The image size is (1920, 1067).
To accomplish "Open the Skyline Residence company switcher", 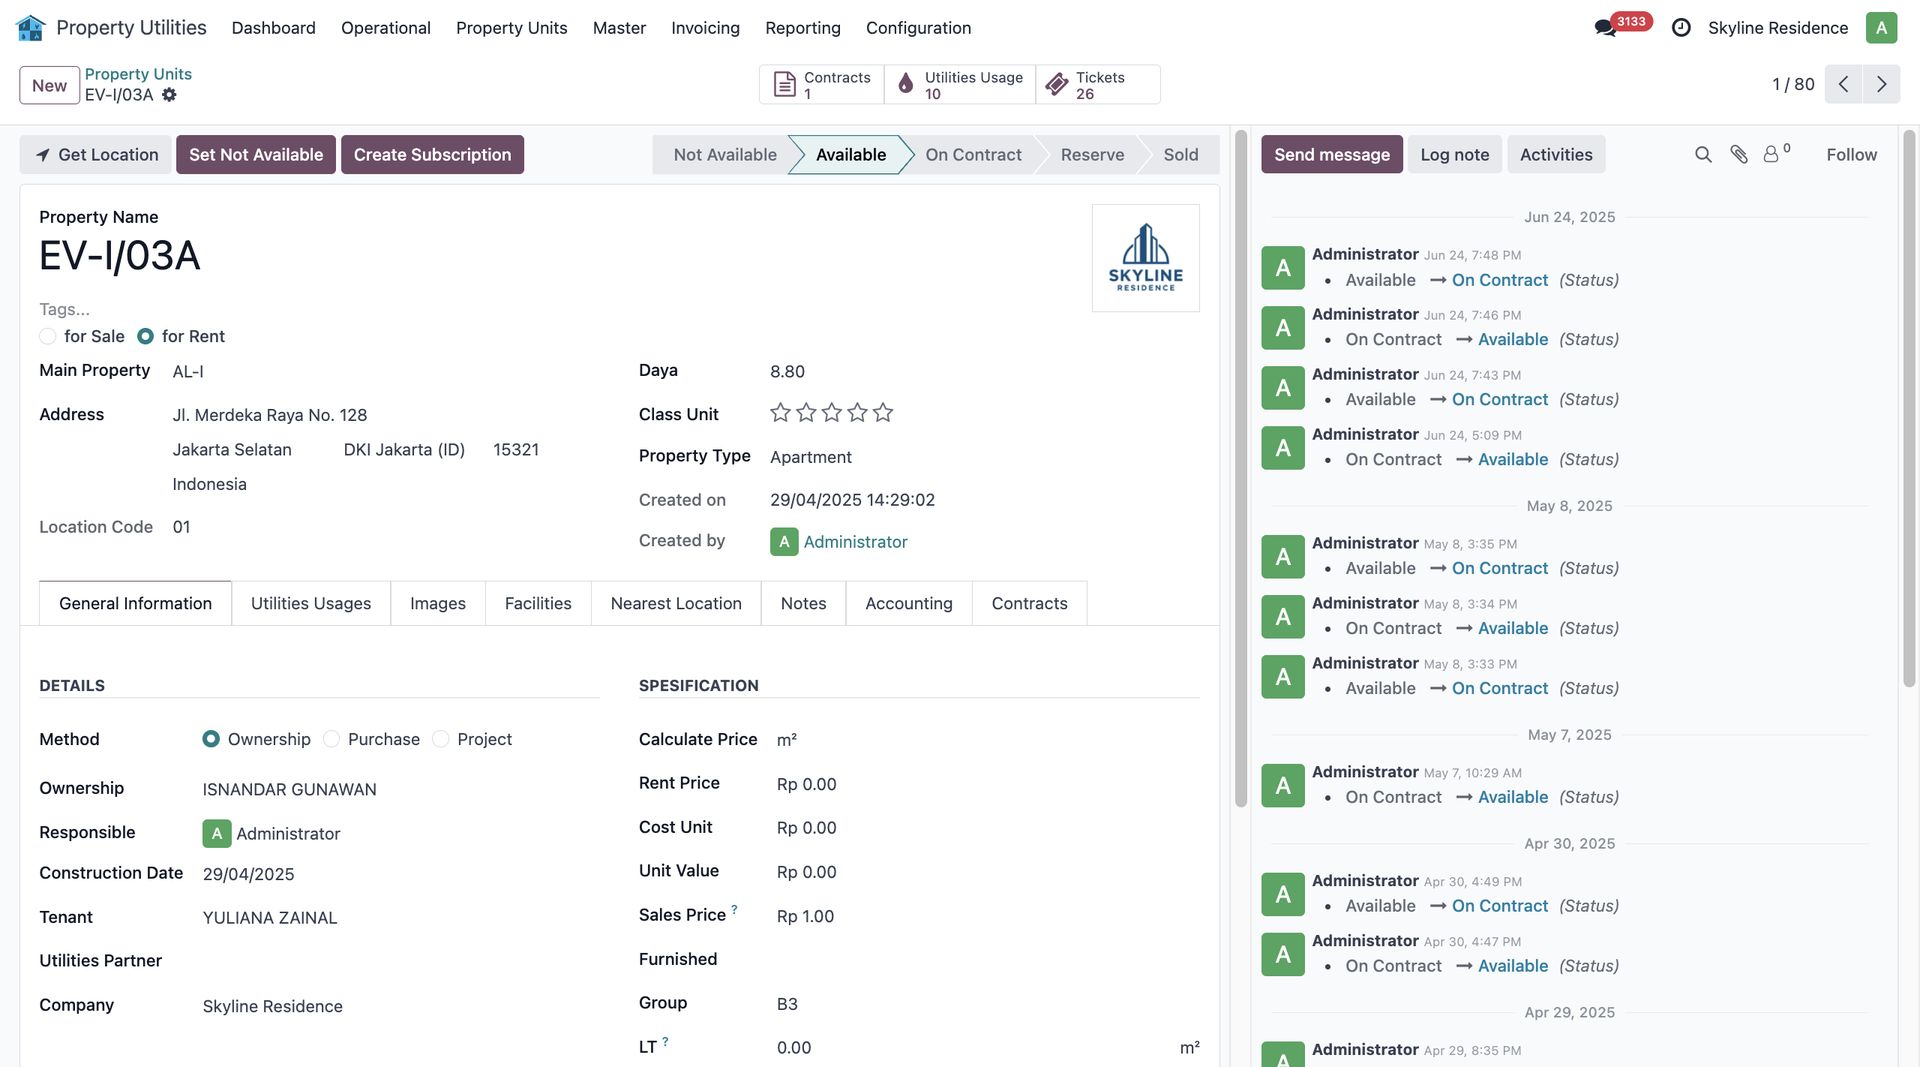I will point(1777,28).
